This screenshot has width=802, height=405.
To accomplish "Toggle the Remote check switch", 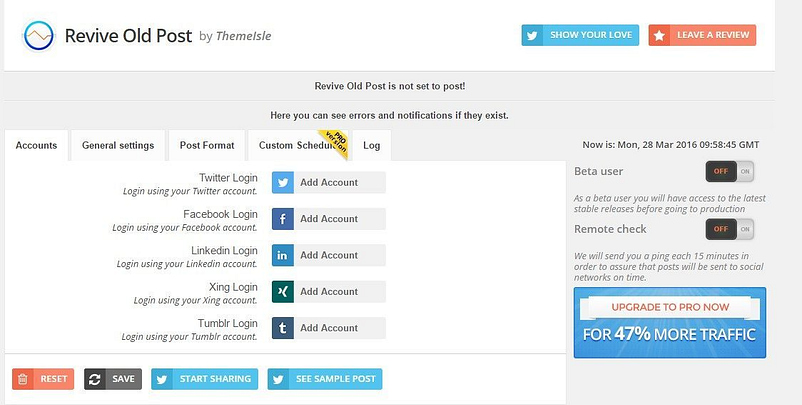I will pyautogui.click(x=729, y=229).
